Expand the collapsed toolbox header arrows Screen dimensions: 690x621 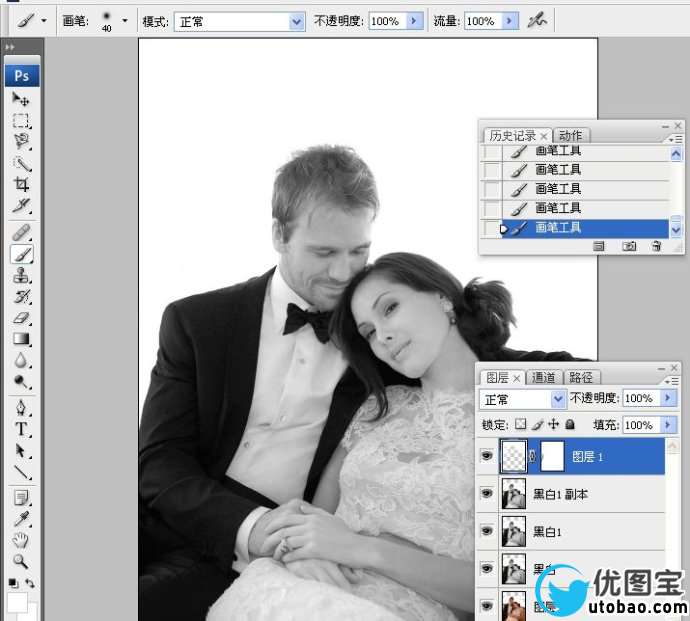(x=10, y=47)
